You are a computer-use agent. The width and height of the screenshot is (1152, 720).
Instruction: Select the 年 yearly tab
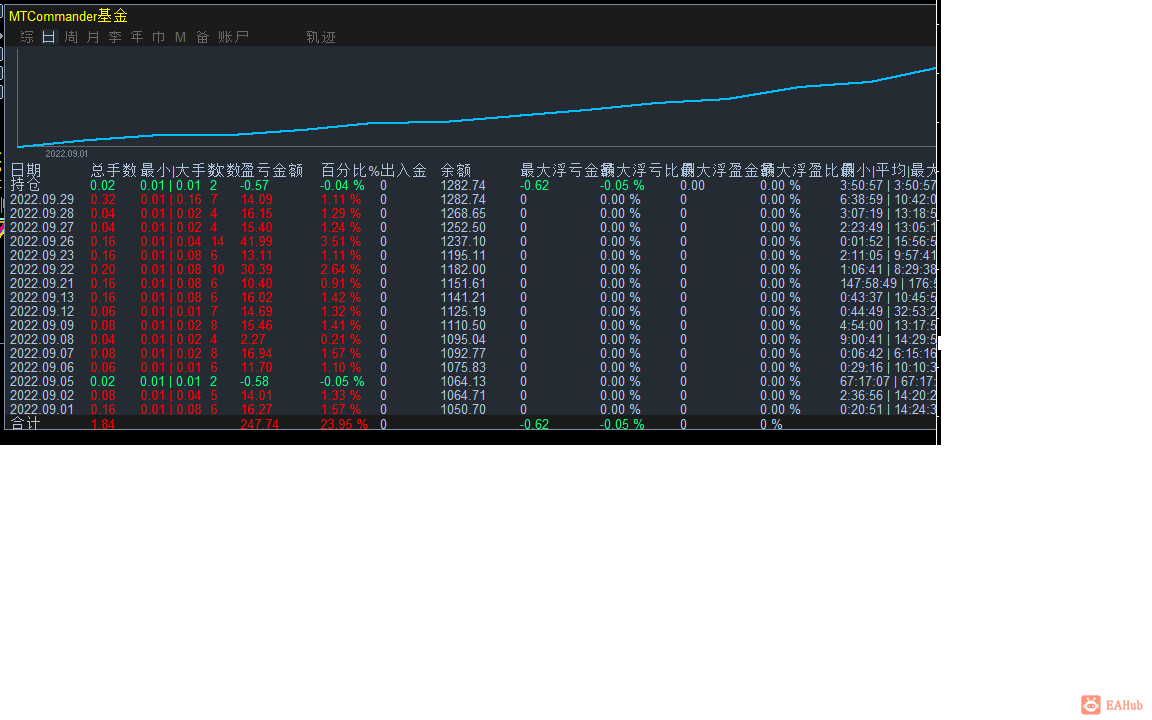pyautogui.click(x=137, y=37)
